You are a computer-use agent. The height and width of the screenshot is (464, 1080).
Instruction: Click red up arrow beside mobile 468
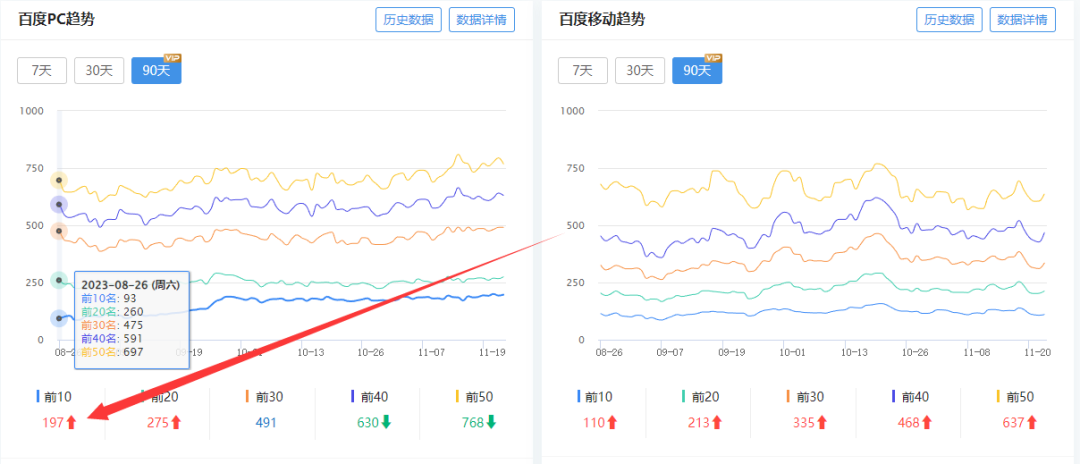pos(927,423)
